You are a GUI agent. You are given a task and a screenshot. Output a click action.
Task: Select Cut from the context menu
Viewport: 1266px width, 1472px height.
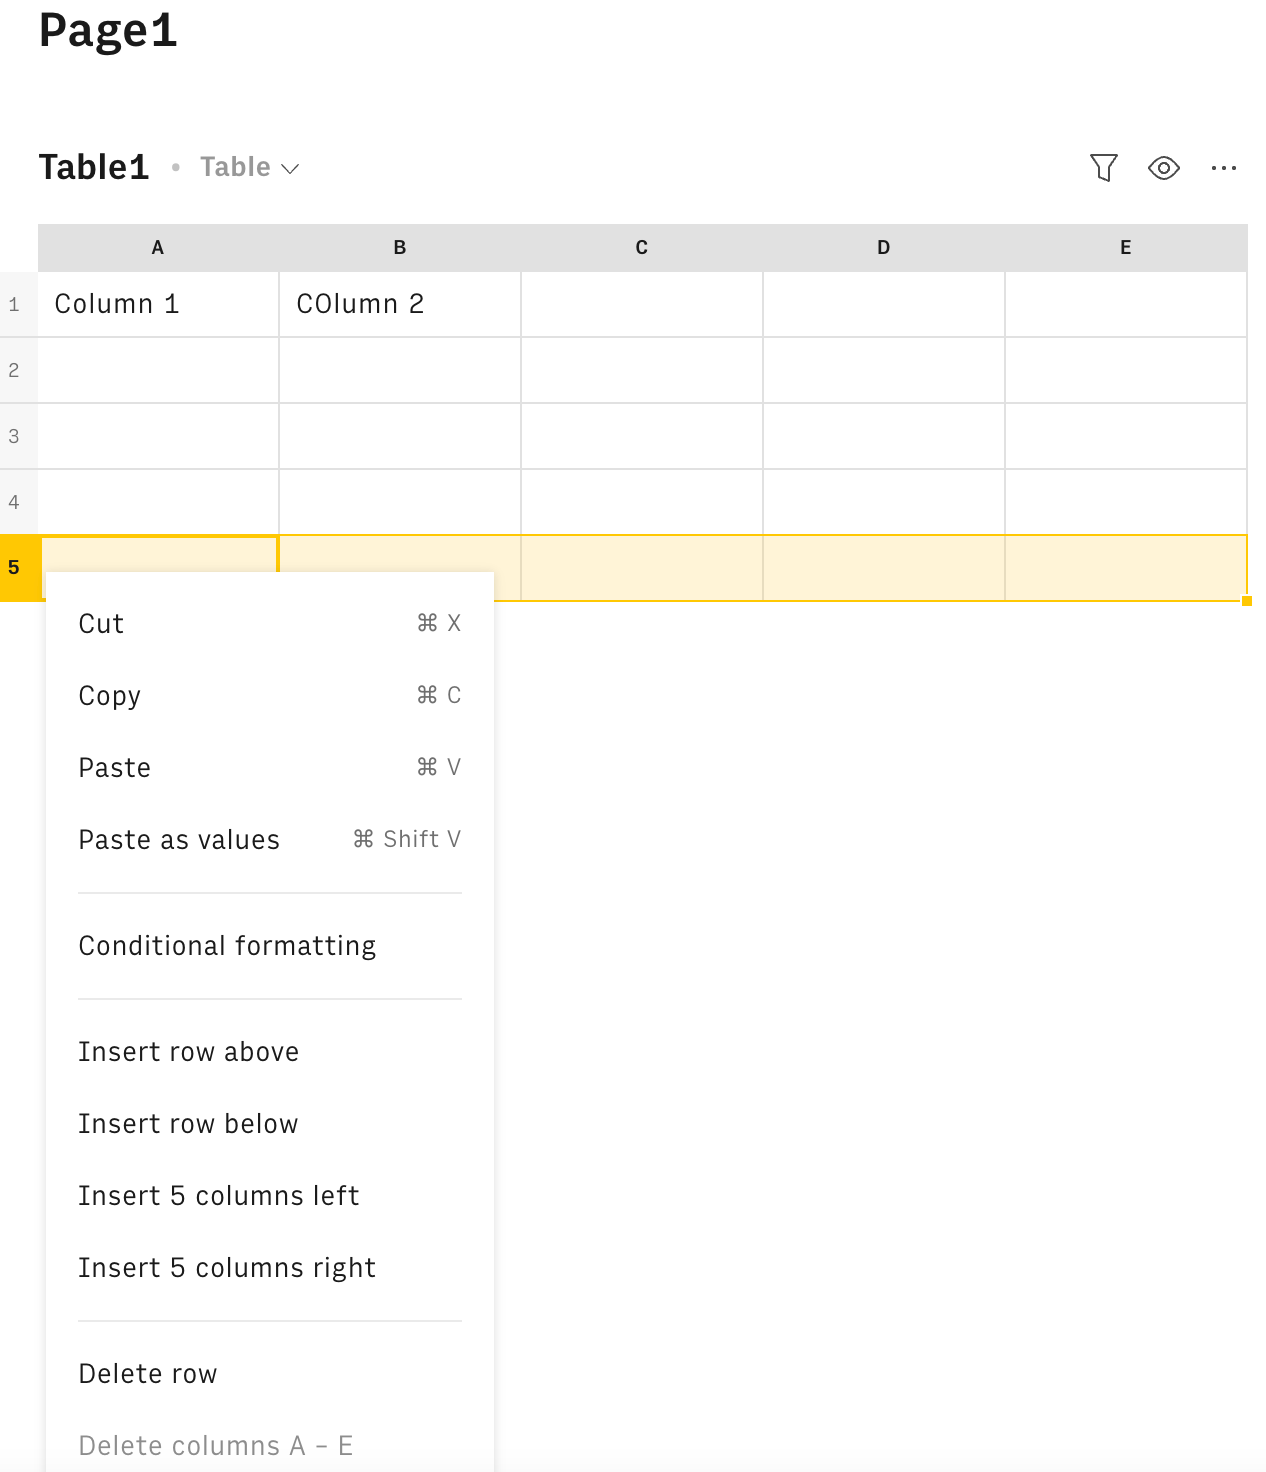(x=101, y=622)
